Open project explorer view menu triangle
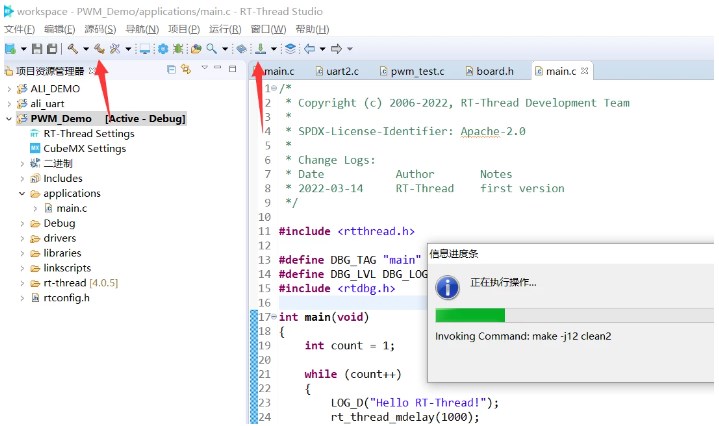The width and height of the screenshot is (719, 426). [205, 68]
